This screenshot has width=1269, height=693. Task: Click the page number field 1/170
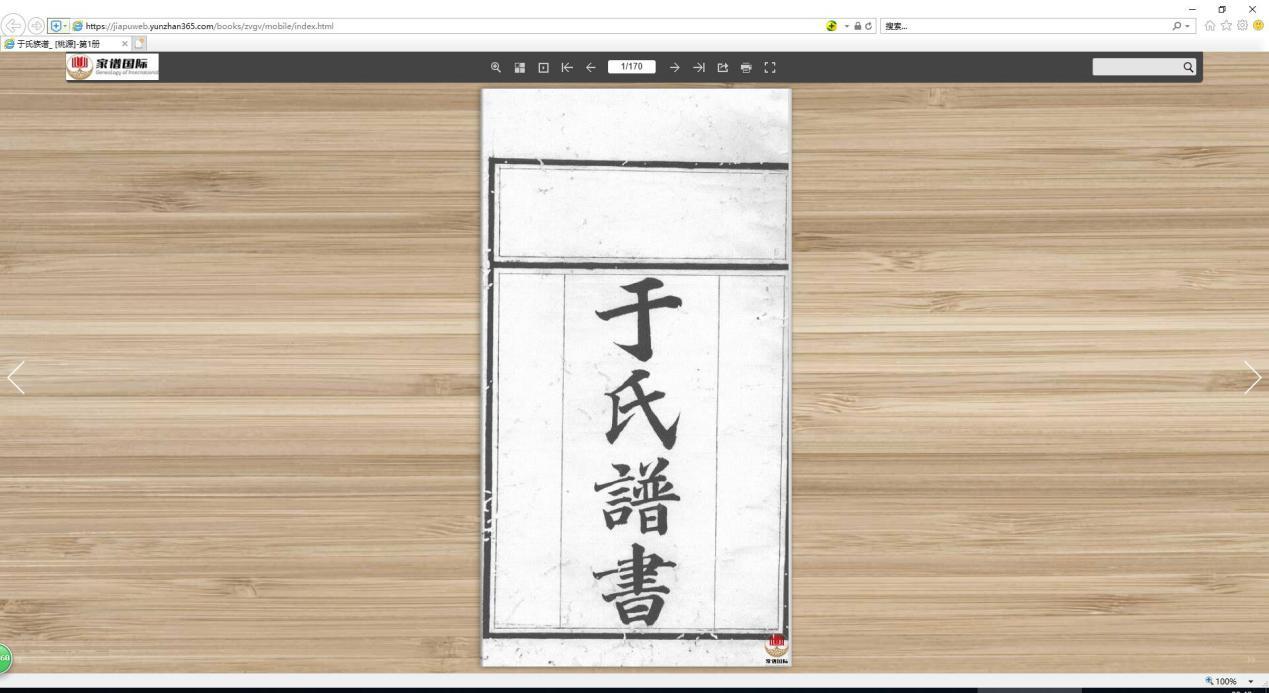click(632, 67)
